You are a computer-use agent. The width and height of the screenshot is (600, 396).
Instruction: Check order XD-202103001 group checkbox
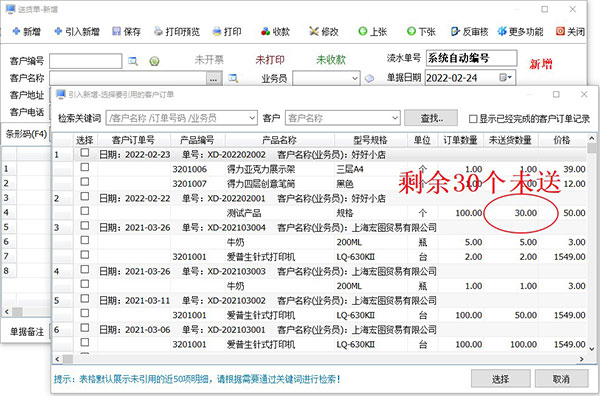[85, 328]
